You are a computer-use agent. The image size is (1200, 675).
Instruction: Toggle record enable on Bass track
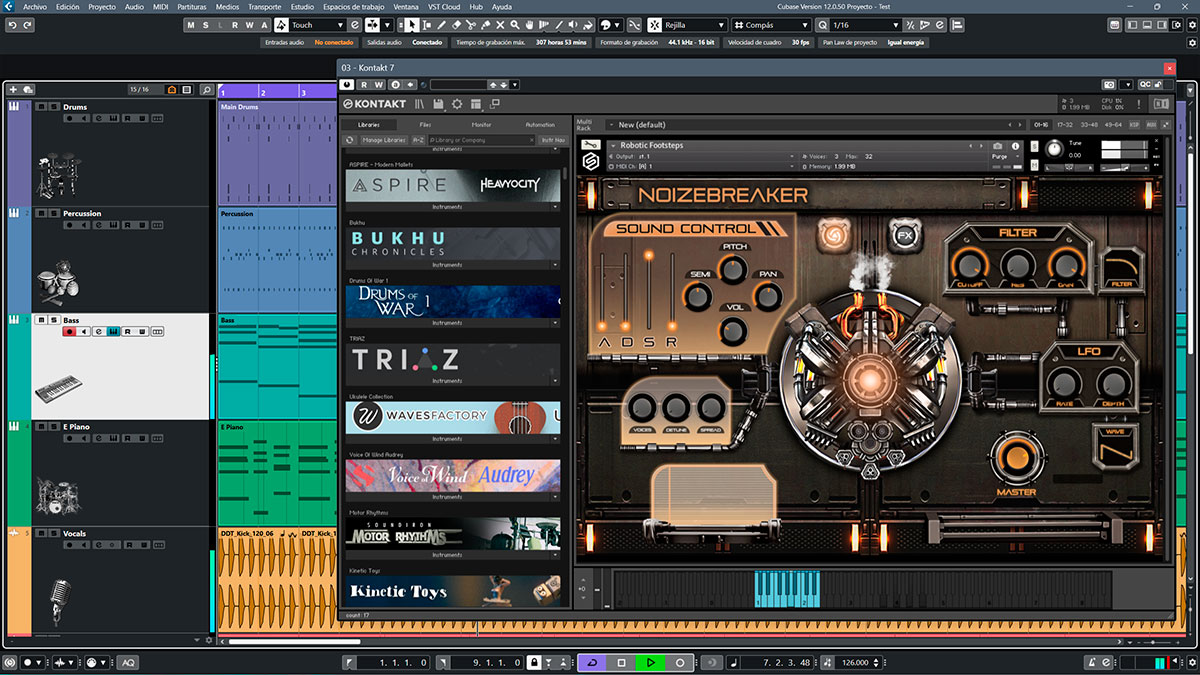tap(70, 331)
